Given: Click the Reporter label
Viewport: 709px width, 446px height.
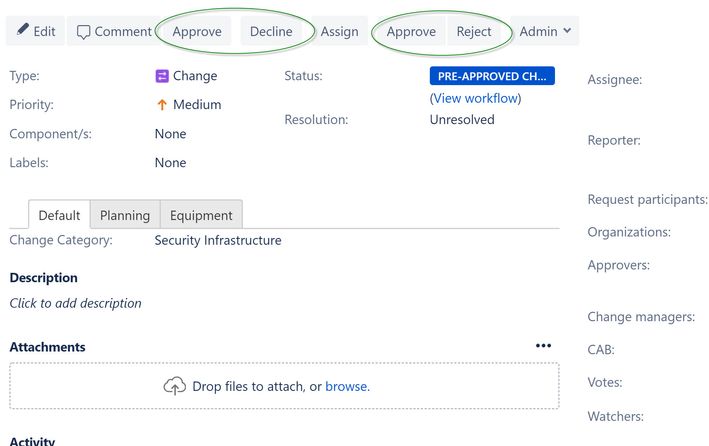Looking at the screenshot, I should 614,141.
